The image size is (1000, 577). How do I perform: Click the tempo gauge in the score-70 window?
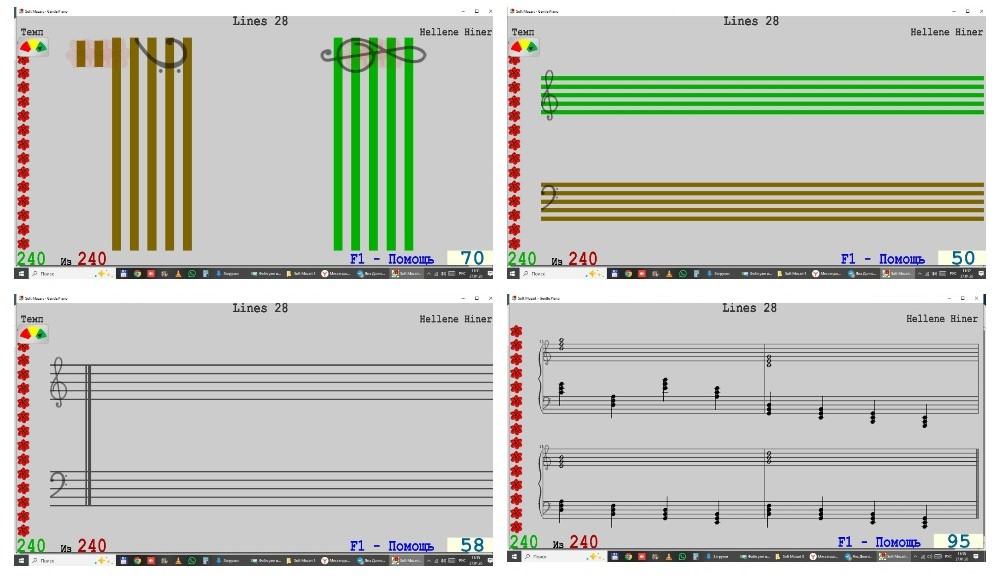coord(32,47)
